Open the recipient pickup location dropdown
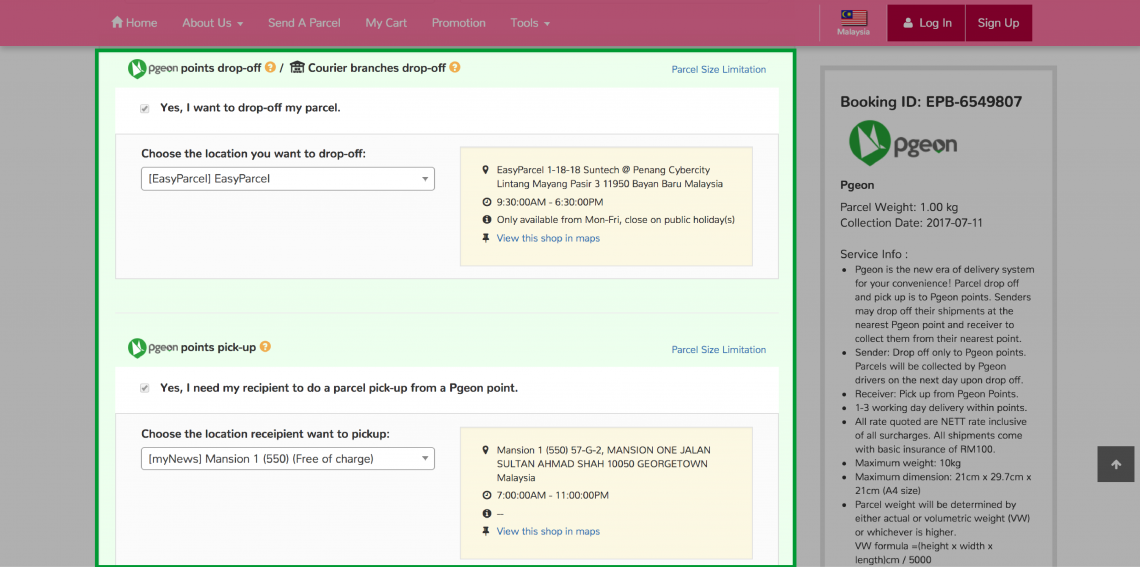Viewport: 1140px width, 567px height. [x=287, y=459]
